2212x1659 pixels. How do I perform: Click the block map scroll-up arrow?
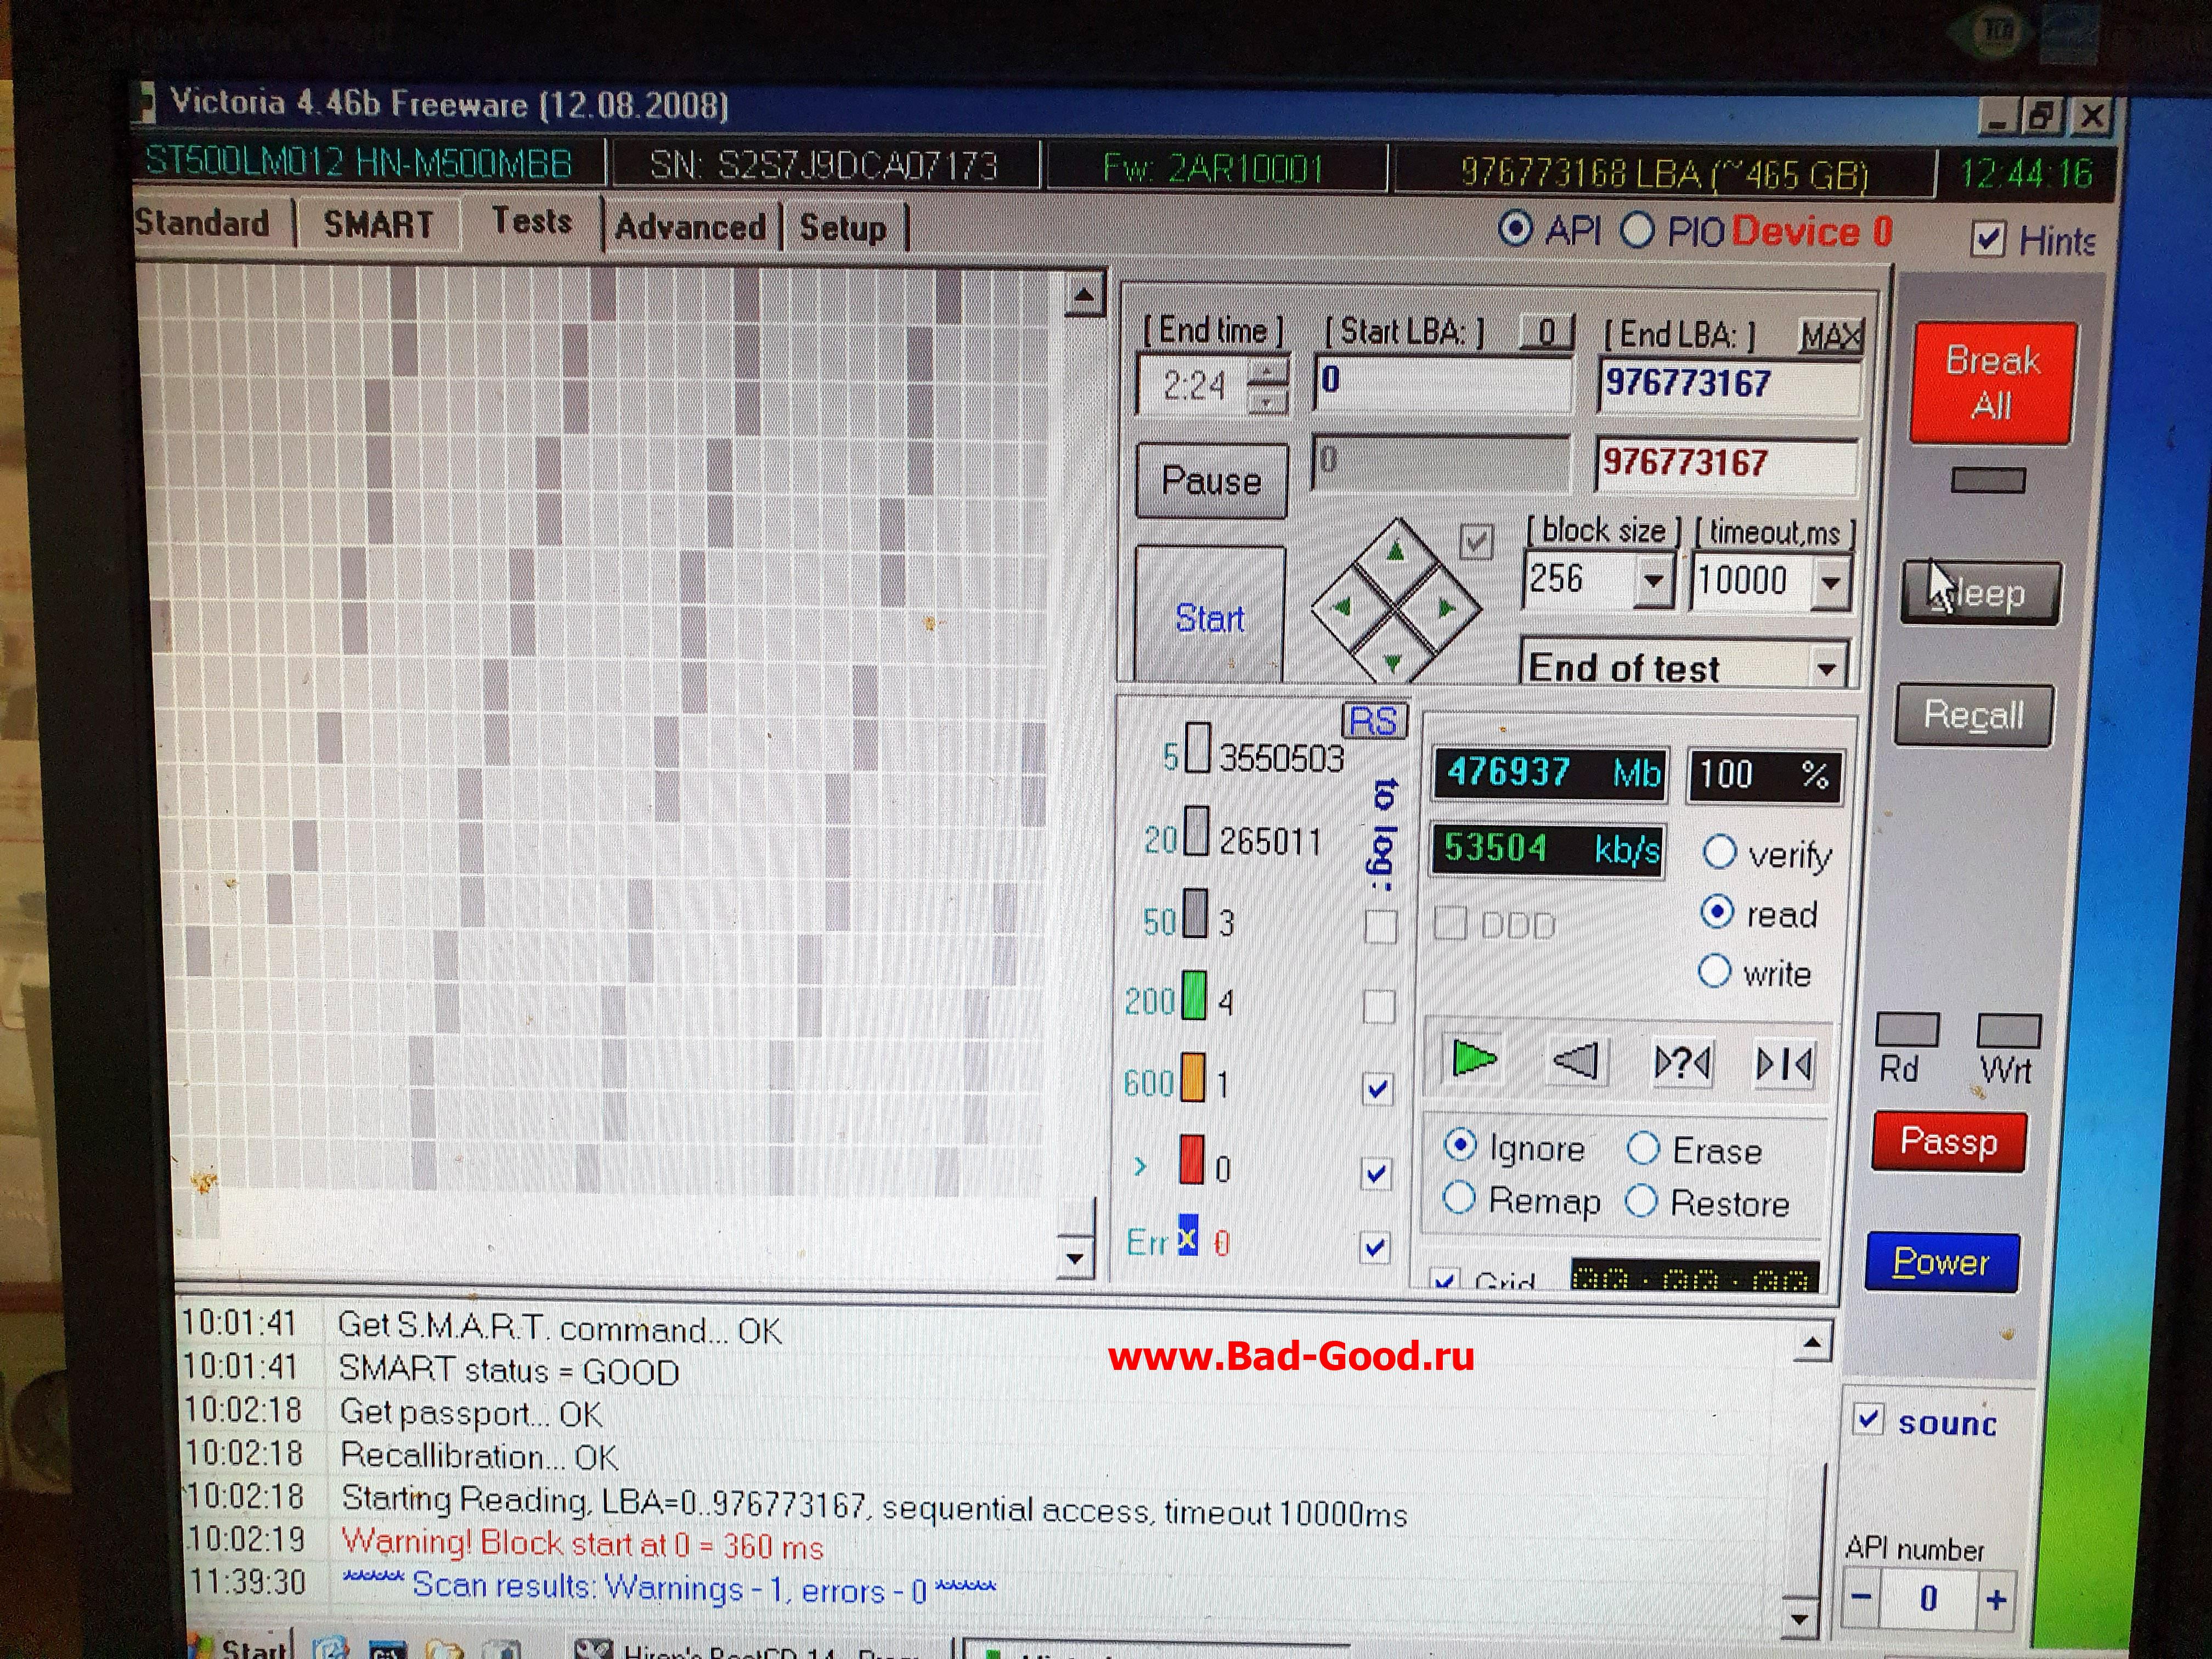[1083, 294]
